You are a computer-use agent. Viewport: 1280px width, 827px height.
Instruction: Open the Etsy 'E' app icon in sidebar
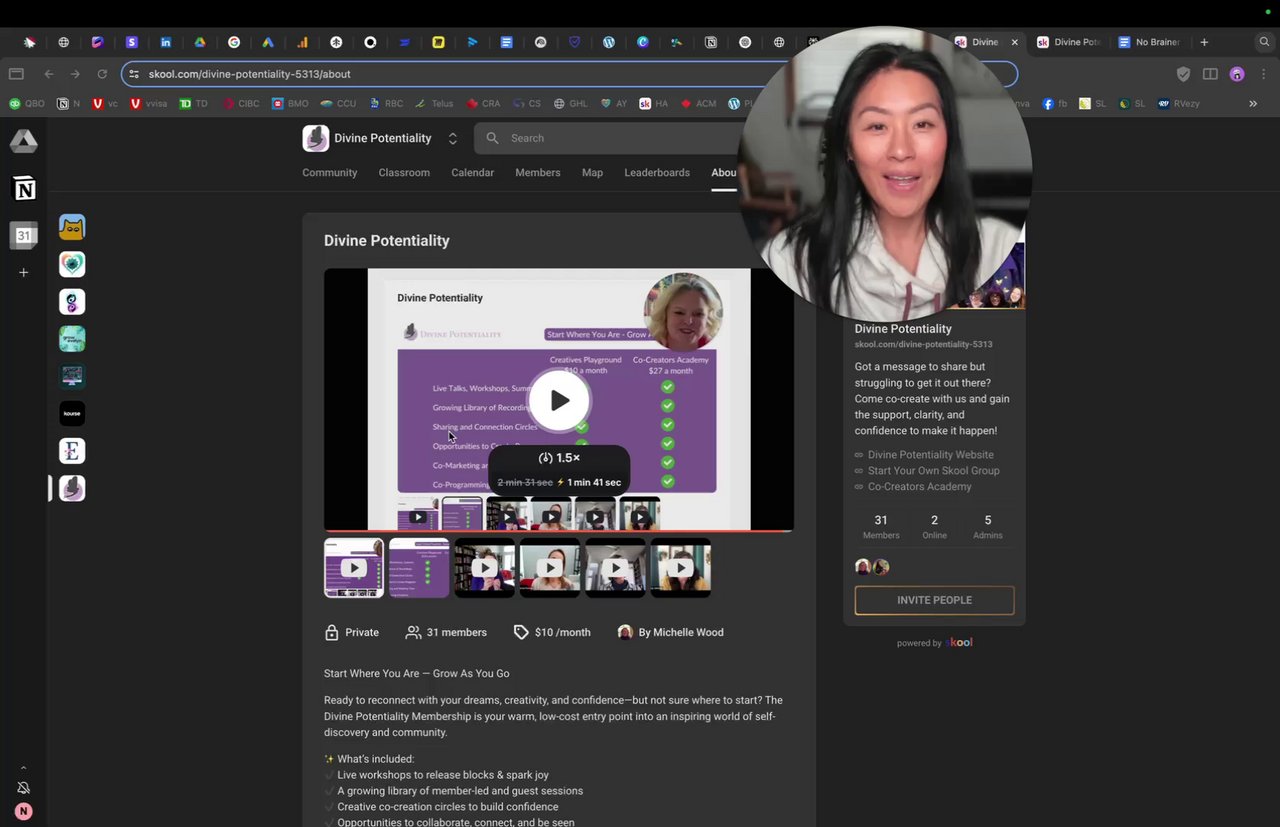72,451
